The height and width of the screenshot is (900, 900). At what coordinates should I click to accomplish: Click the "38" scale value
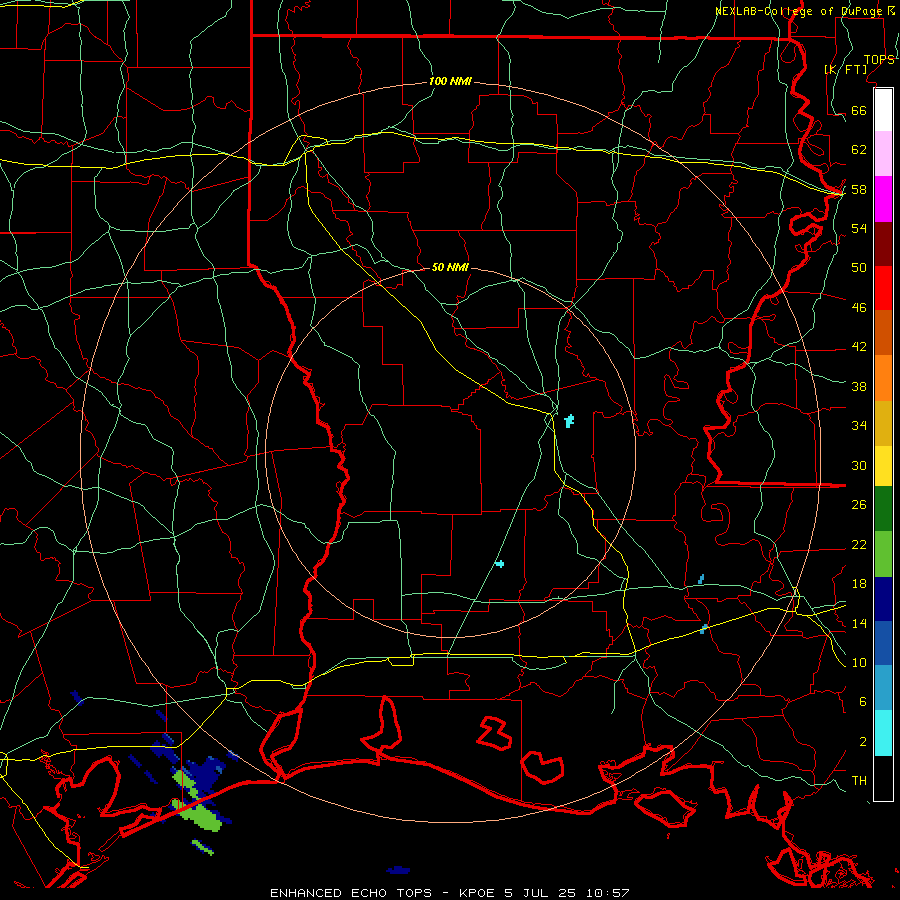[x=859, y=387]
